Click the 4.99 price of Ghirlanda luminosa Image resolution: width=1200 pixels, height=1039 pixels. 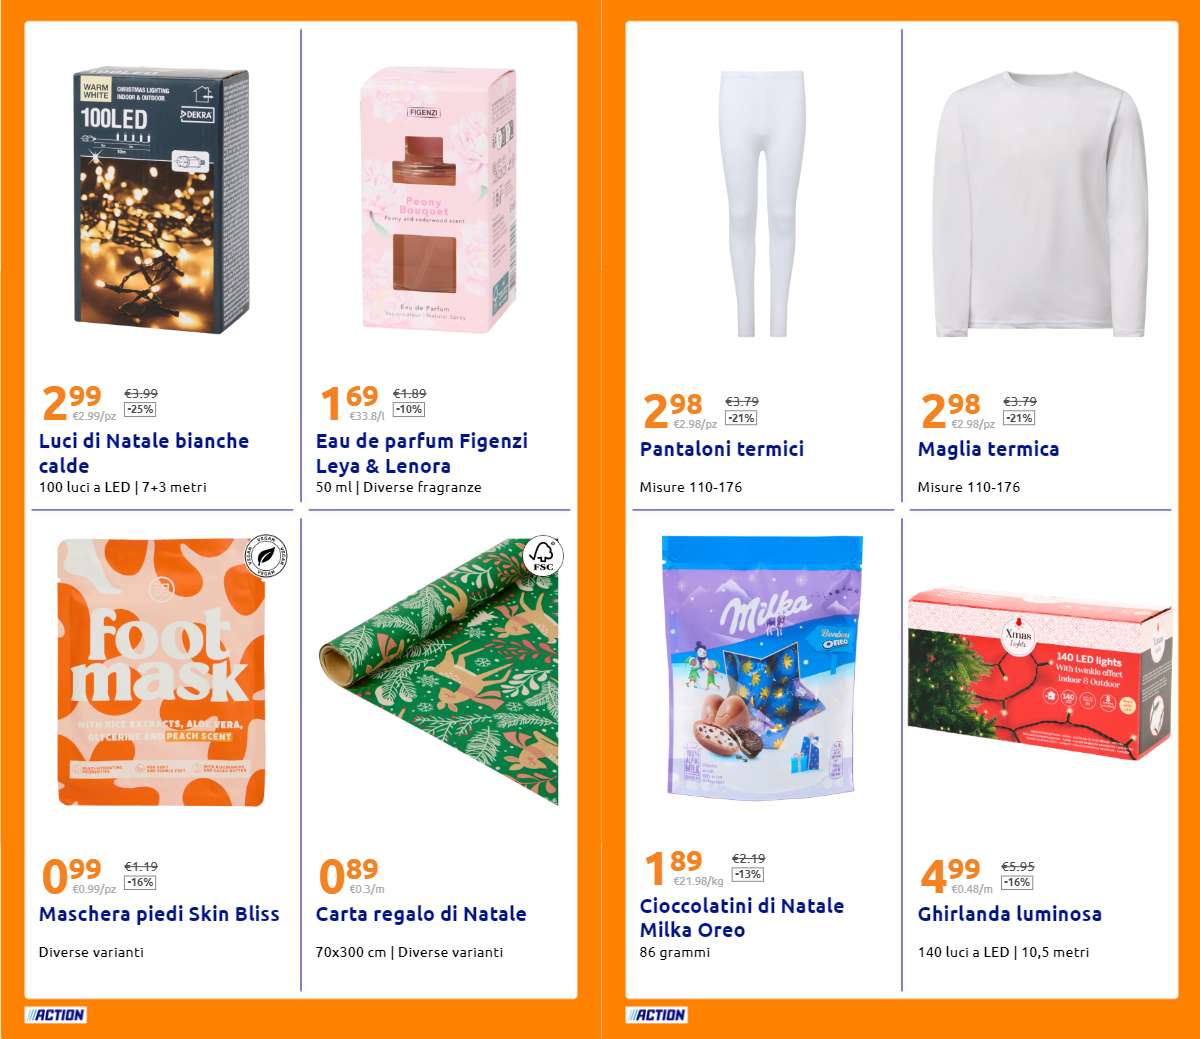tap(950, 874)
